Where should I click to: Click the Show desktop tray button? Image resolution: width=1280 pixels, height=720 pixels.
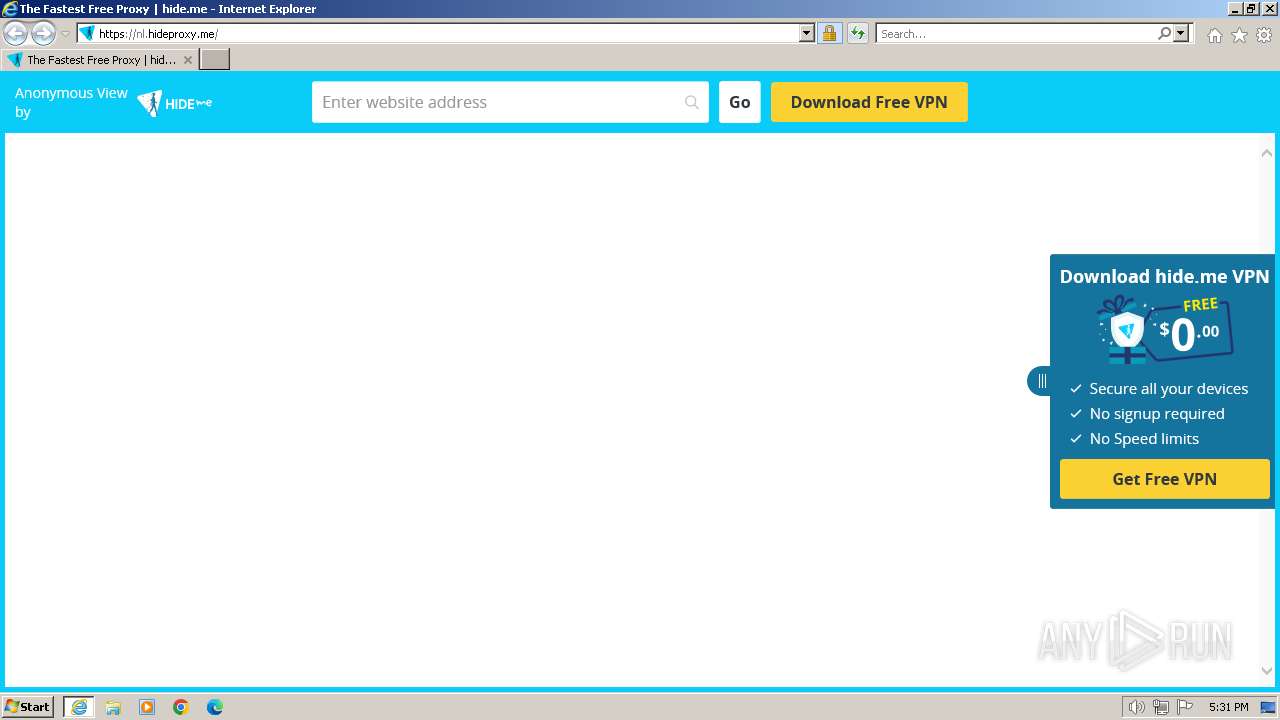click(x=1268, y=707)
